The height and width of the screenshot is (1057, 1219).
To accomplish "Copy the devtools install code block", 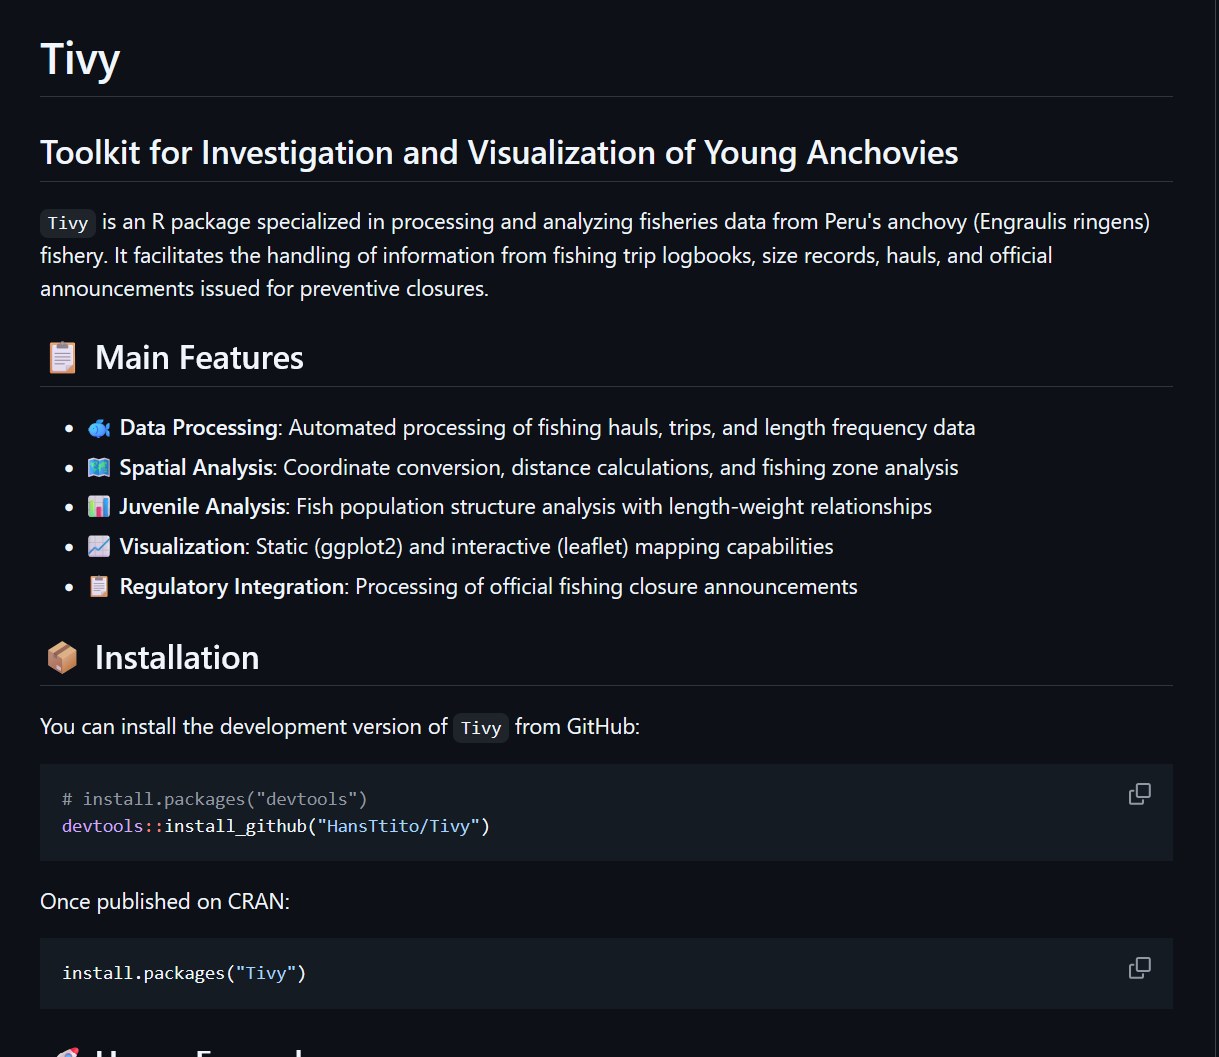I will click(x=1139, y=794).
